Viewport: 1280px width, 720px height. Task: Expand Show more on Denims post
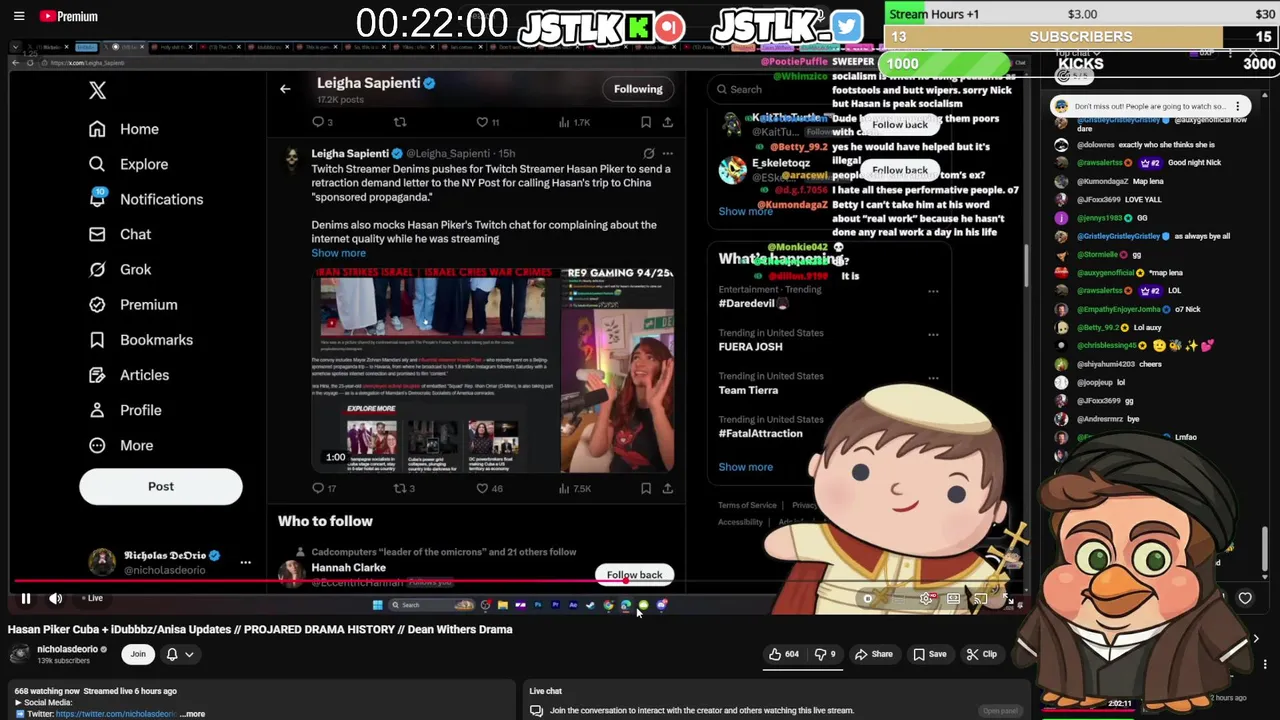(338, 253)
